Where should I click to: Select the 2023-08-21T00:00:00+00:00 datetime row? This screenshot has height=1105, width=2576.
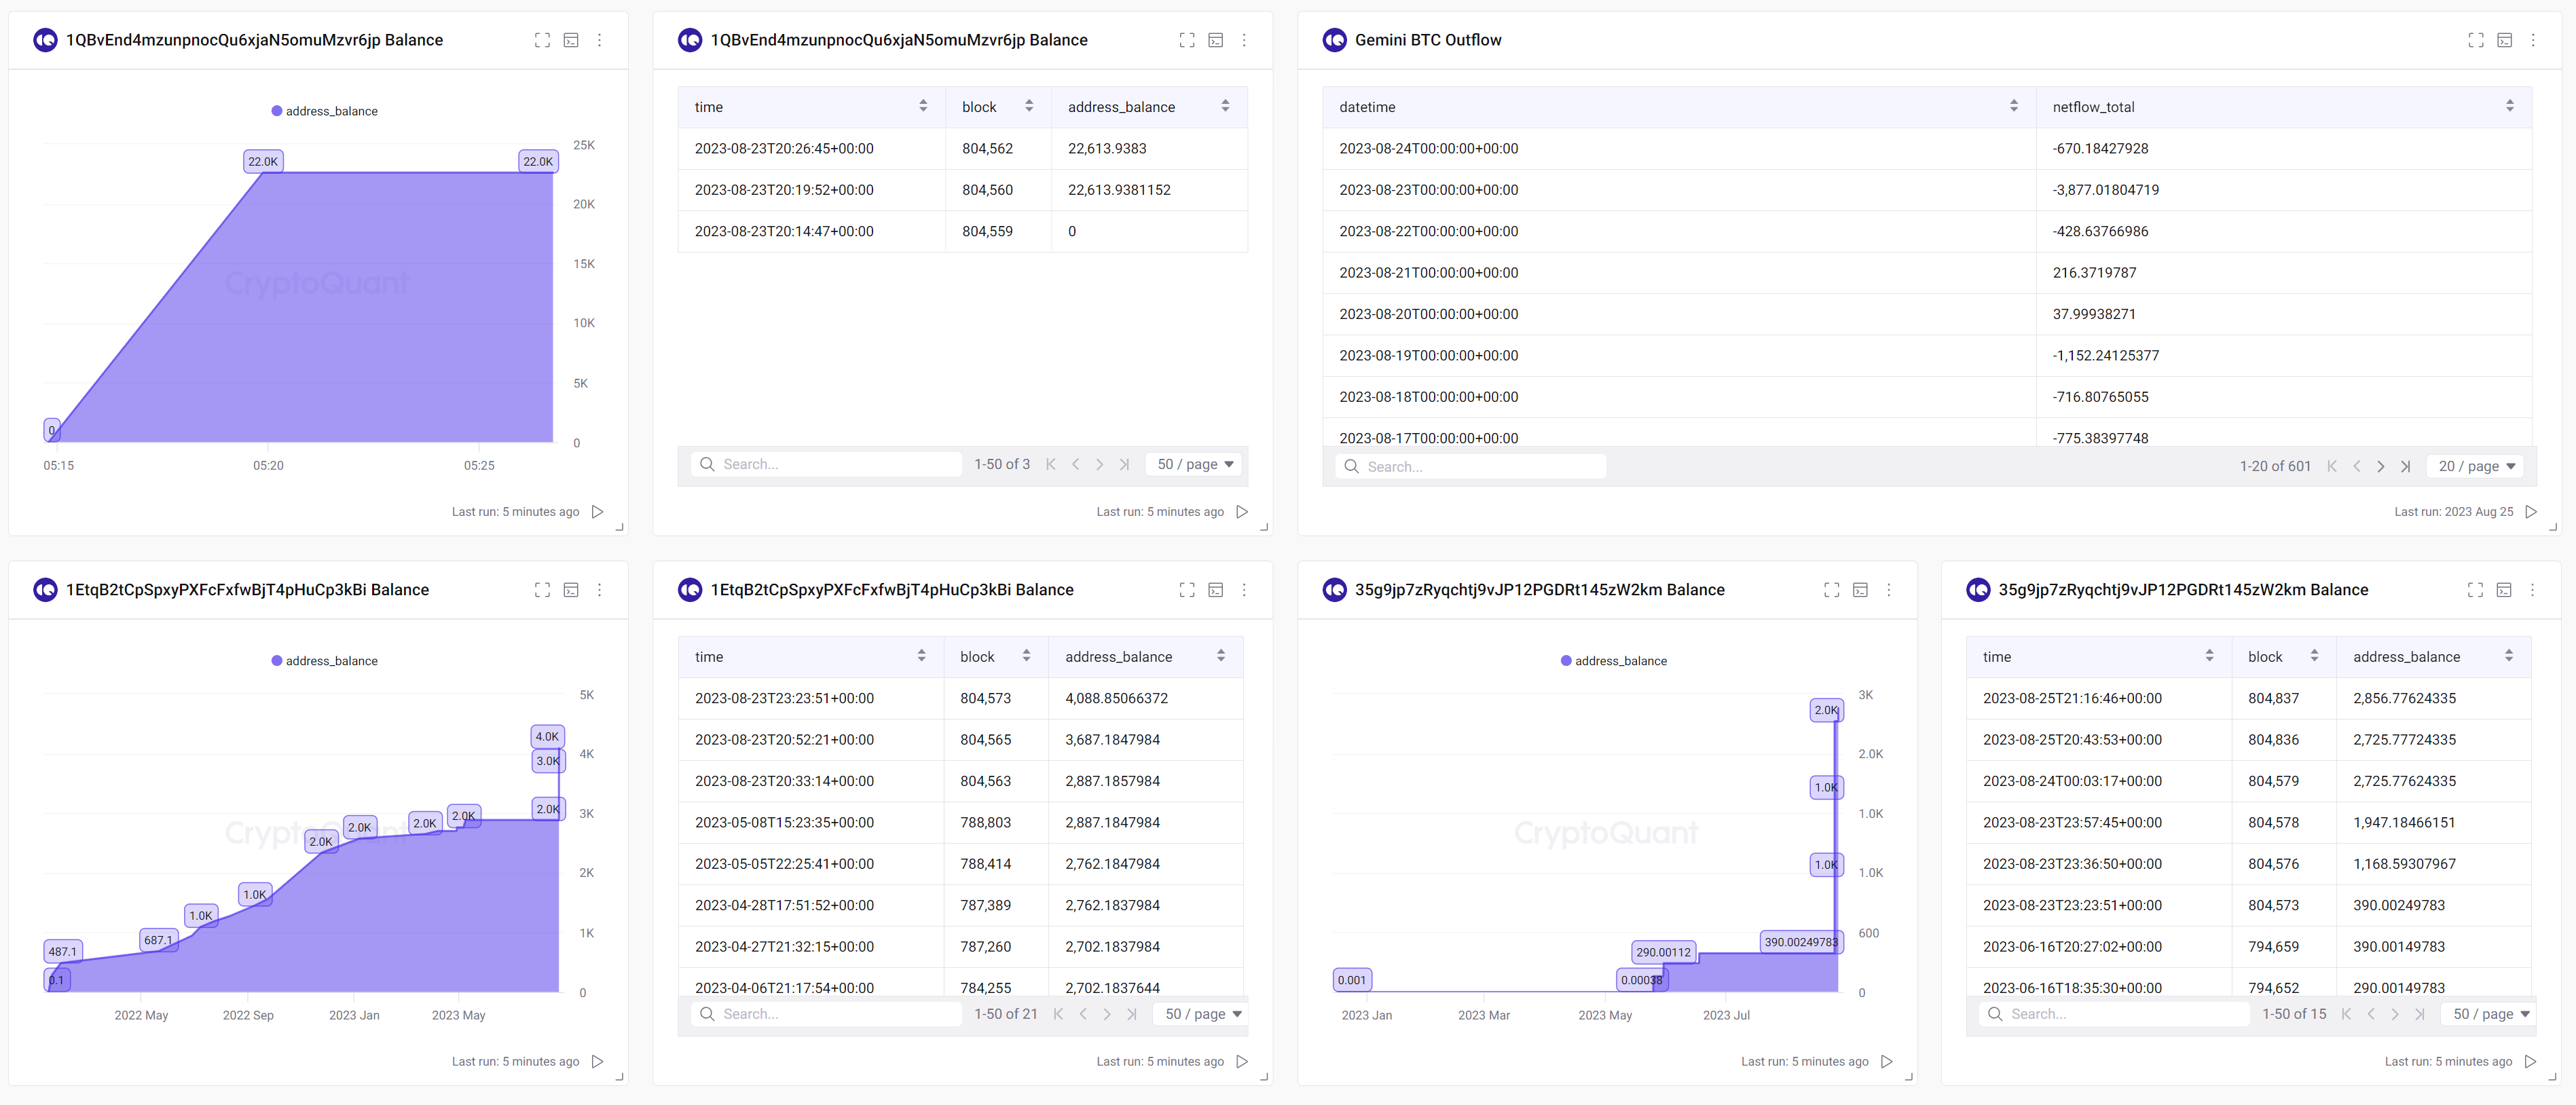point(1927,273)
